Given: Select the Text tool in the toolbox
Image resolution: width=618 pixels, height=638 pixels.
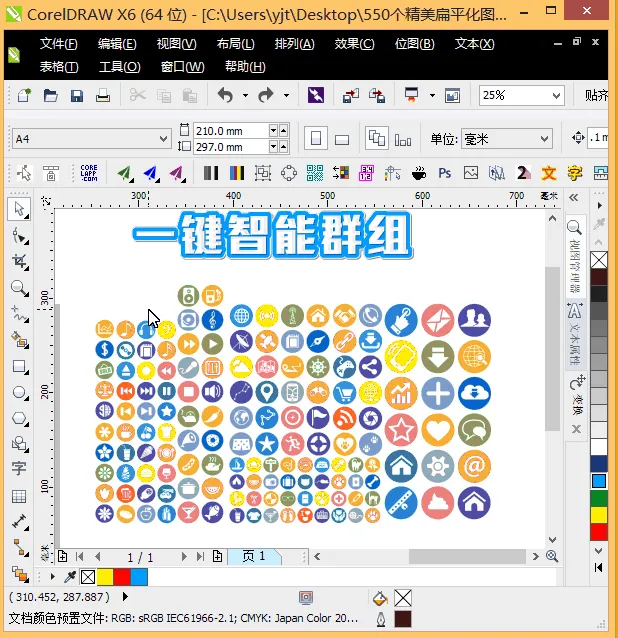Looking at the screenshot, I should pos(19,468).
